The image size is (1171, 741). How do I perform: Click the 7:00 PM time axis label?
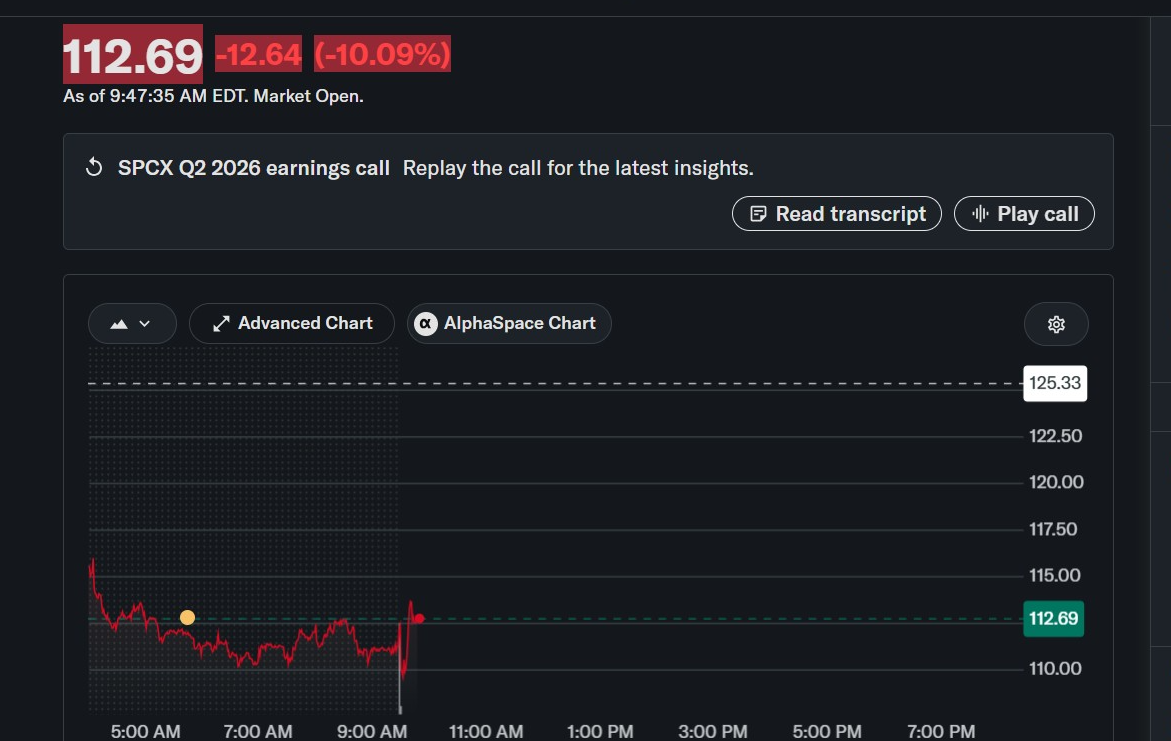click(x=941, y=731)
